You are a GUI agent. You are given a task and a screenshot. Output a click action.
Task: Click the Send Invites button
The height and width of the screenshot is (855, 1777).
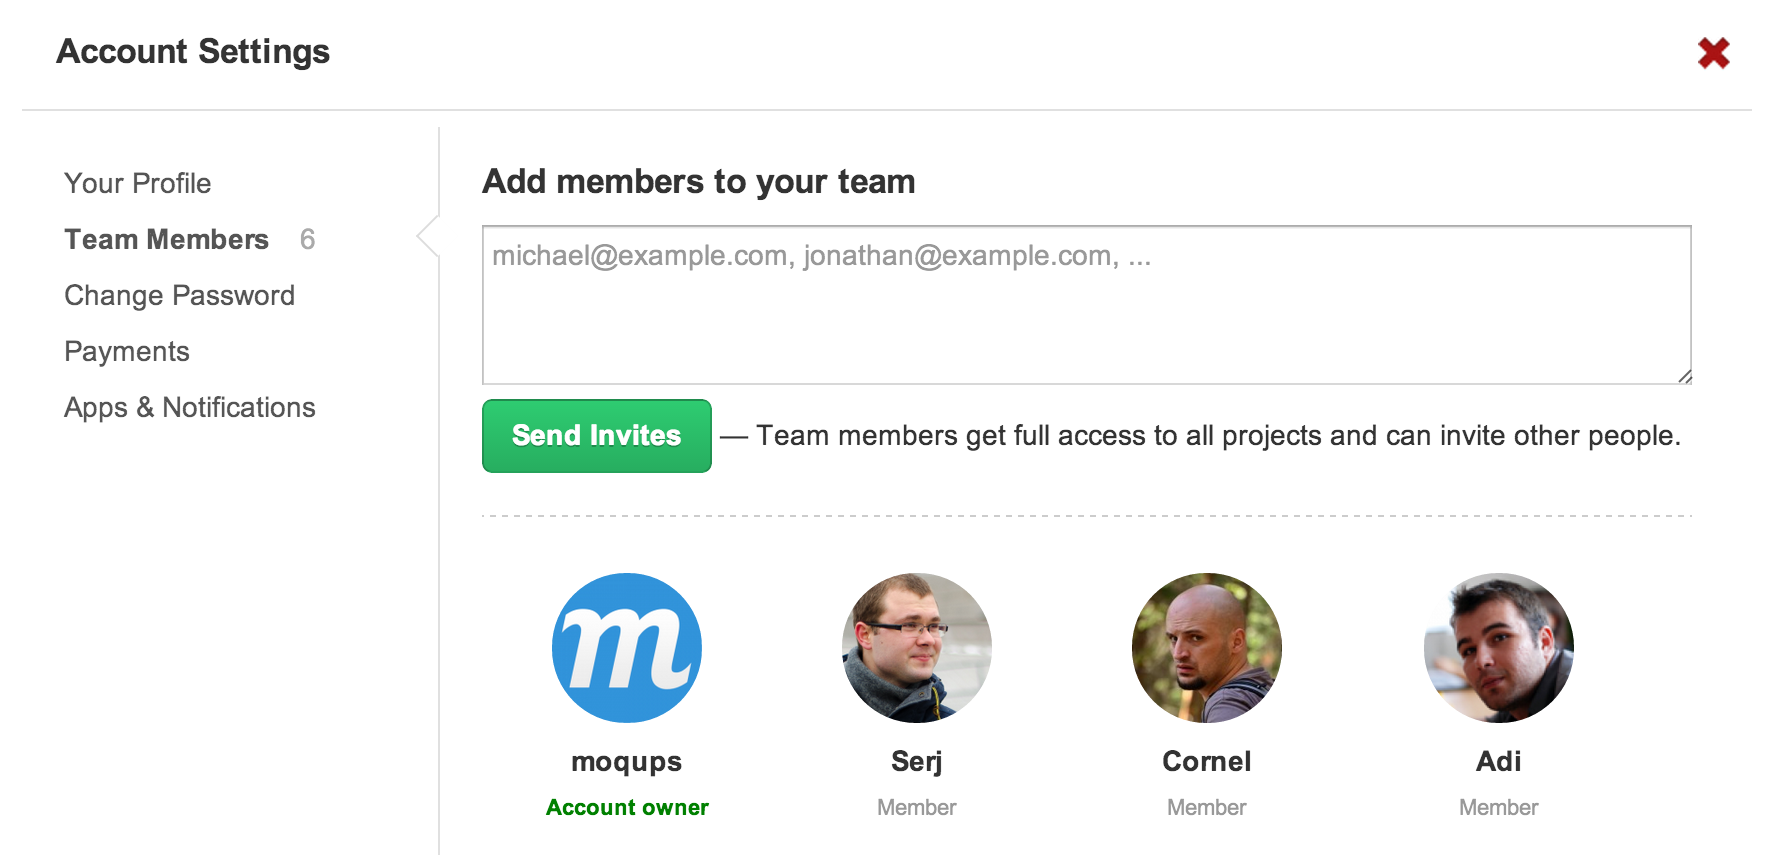tap(597, 436)
